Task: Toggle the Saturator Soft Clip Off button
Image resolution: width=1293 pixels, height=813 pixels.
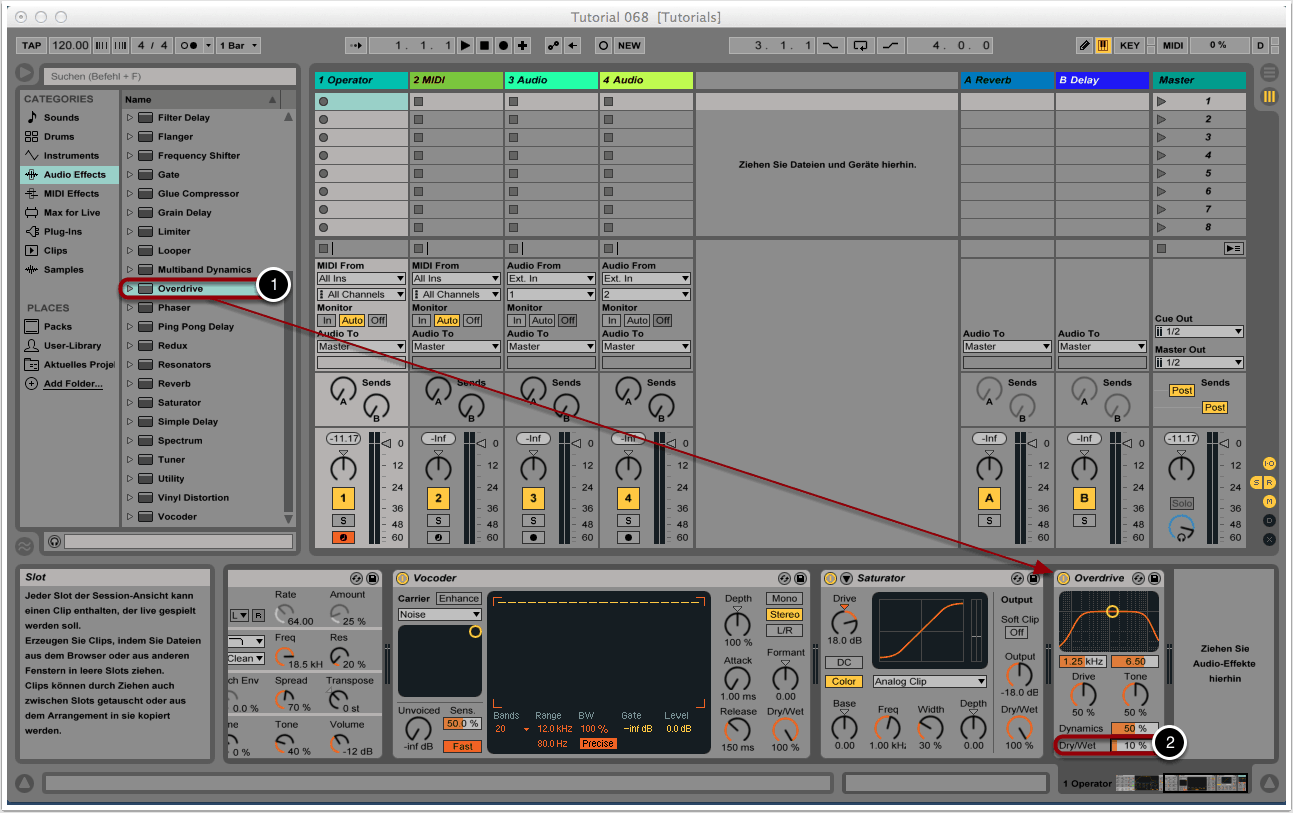Action: click(x=1016, y=632)
